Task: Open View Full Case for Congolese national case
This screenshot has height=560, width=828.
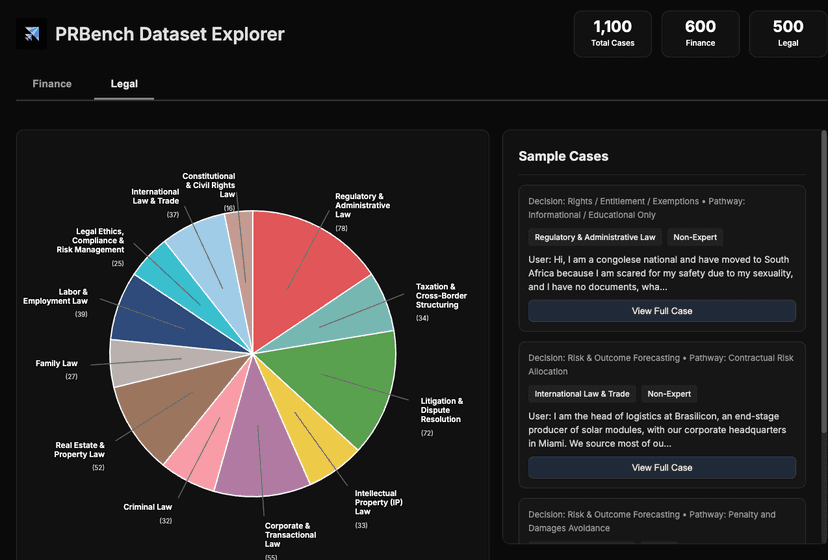Action: [661, 311]
